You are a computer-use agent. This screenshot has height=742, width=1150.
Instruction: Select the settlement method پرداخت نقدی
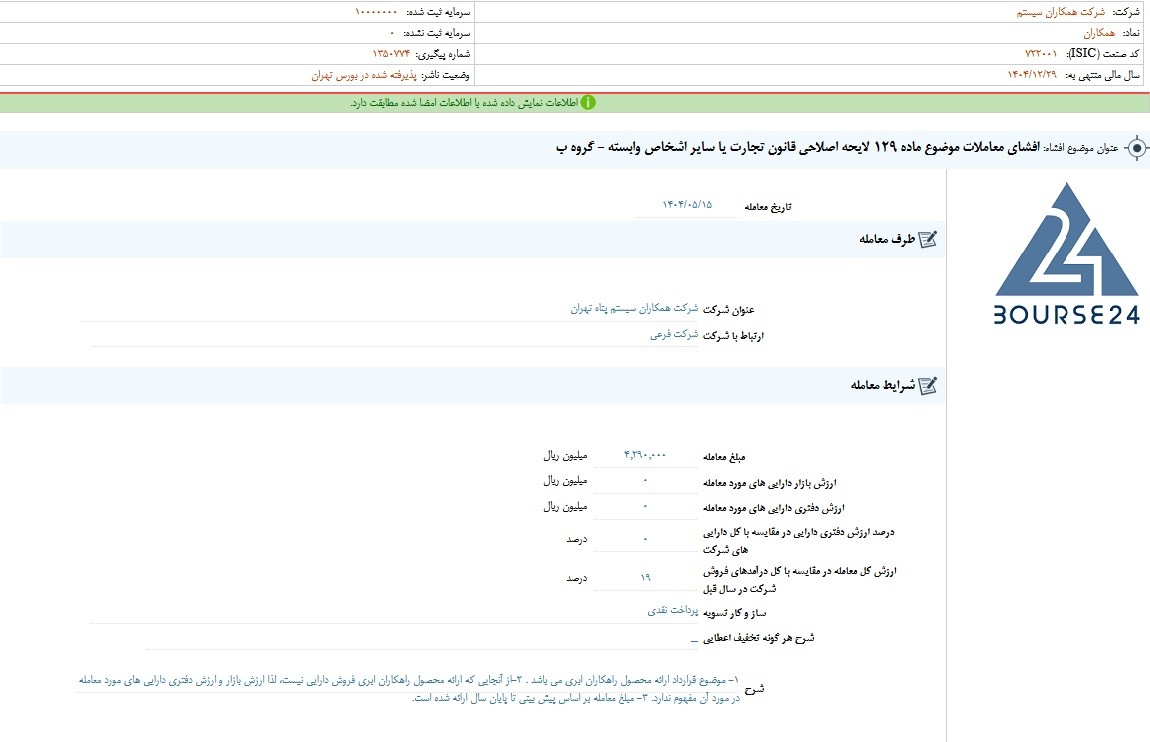coord(673,610)
